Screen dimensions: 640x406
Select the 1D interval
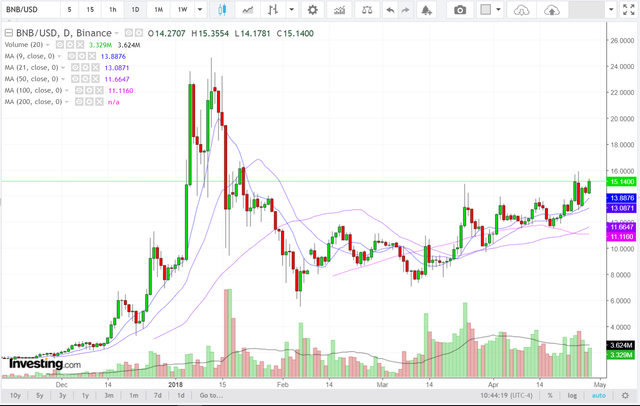pyautogui.click(x=135, y=10)
